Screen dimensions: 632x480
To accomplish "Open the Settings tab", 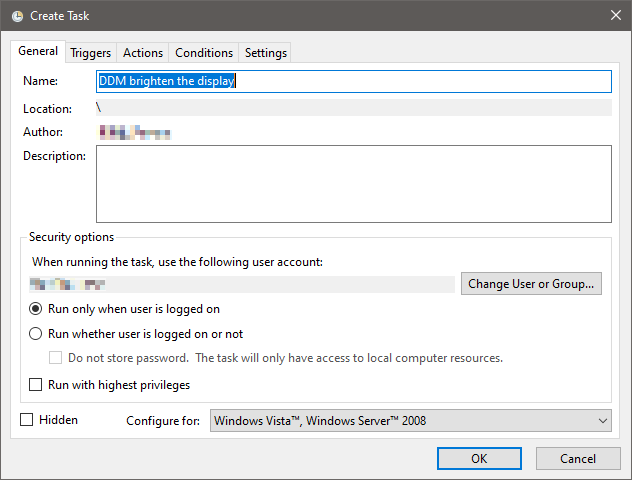I will (x=266, y=53).
